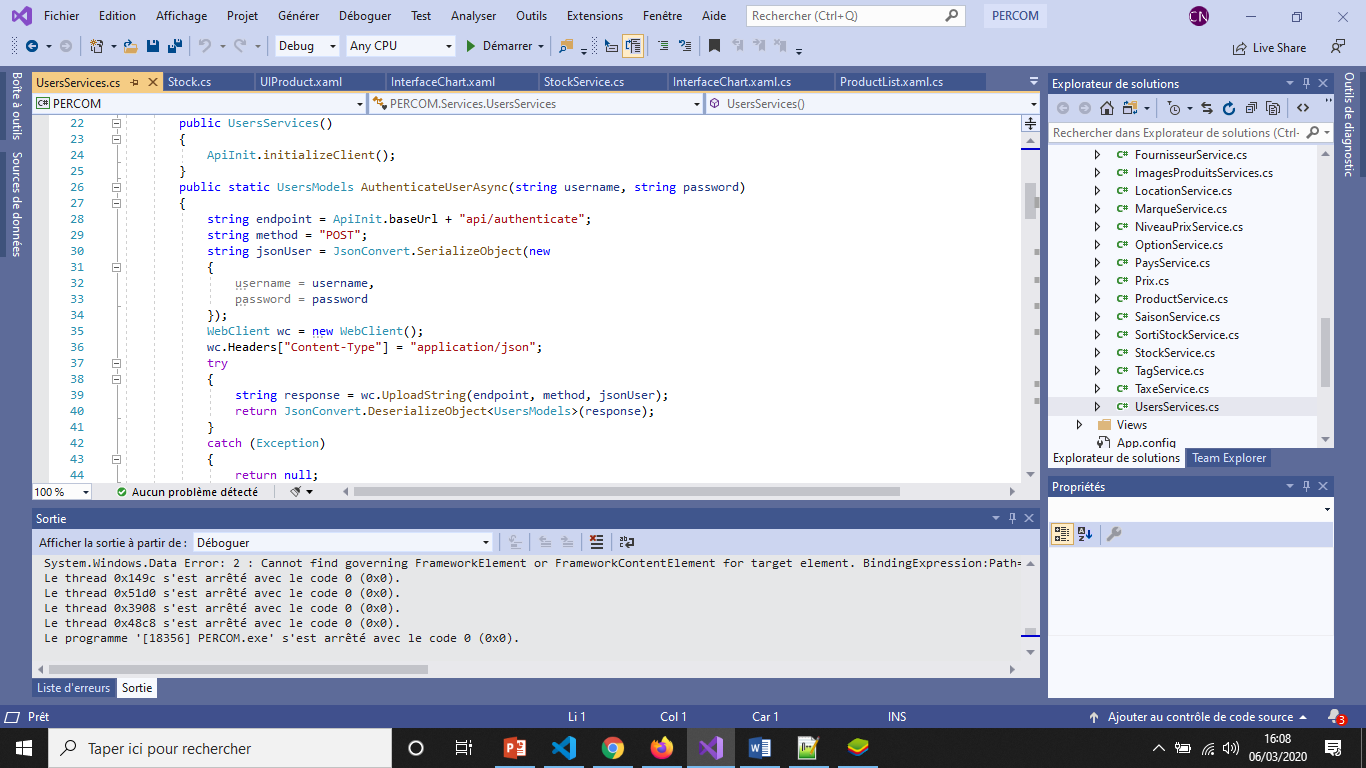Viewport: 1366px width, 768px height.
Task: Open PowerPoint from the Windows taskbar
Action: pyautogui.click(x=515, y=748)
